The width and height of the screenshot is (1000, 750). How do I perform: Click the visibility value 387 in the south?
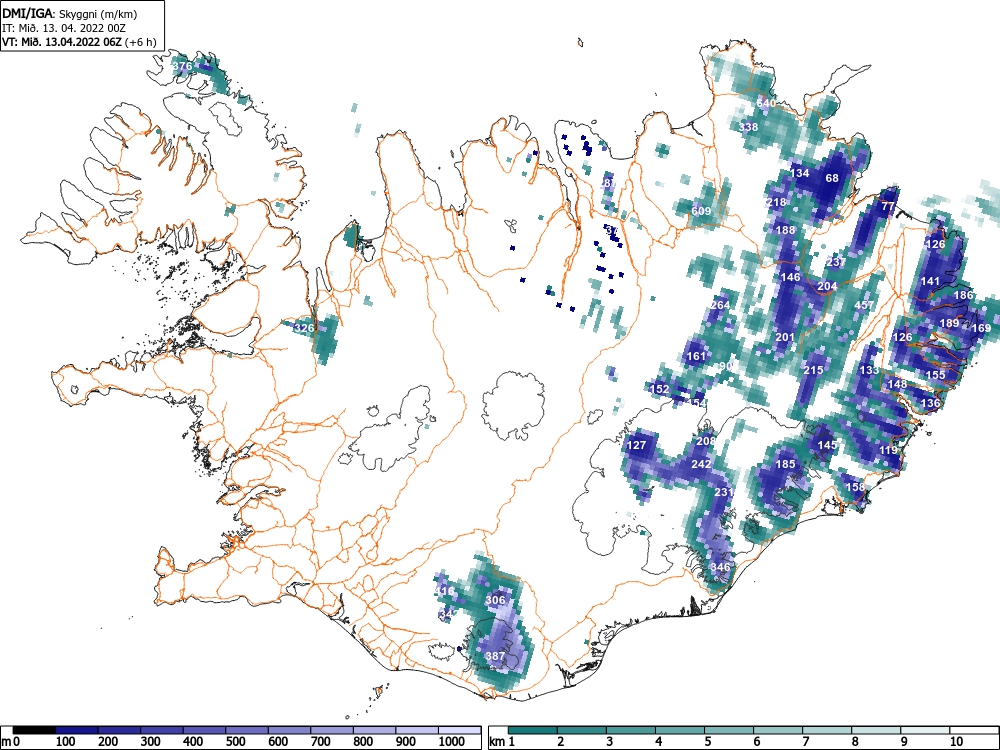[x=496, y=656]
